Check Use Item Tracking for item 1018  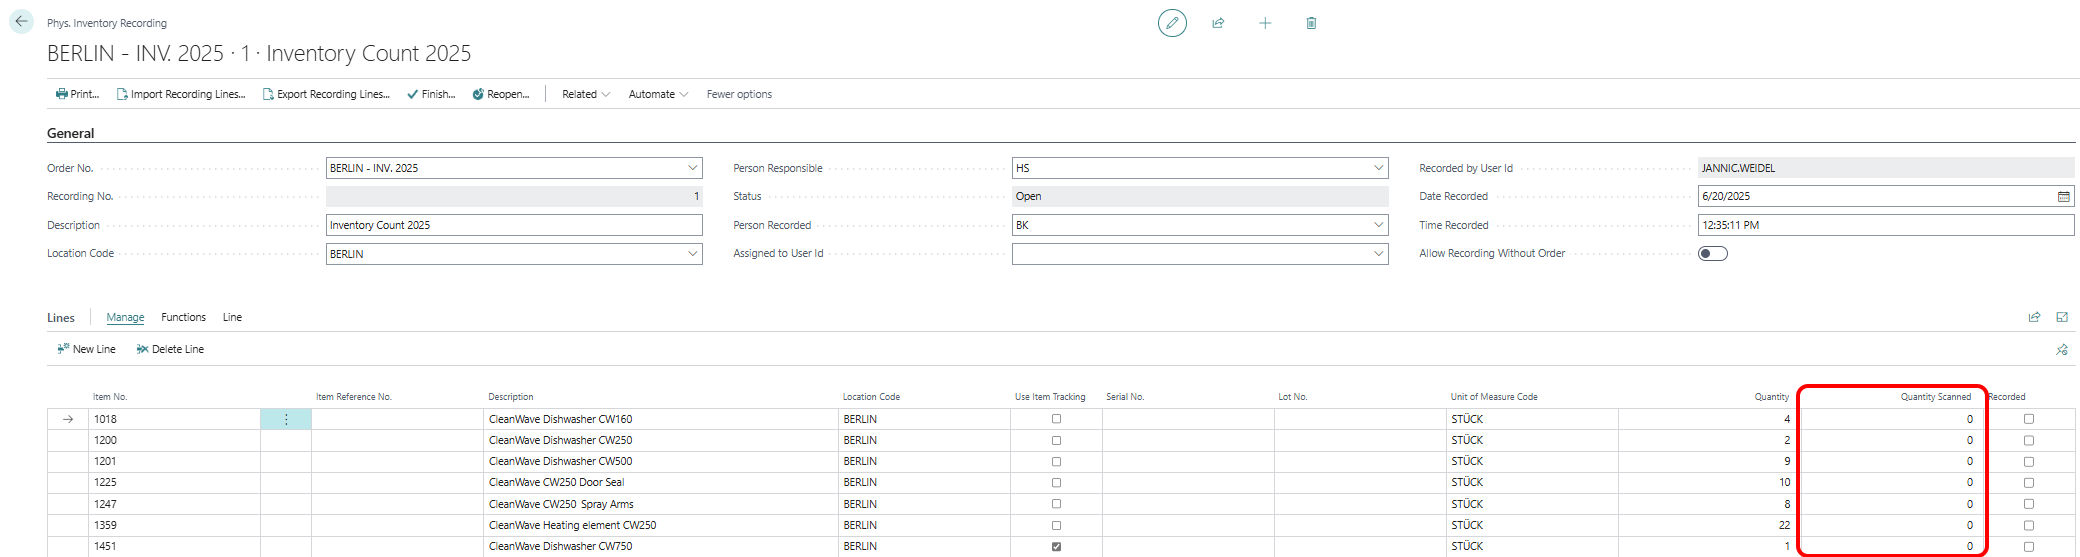pyautogui.click(x=1056, y=419)
